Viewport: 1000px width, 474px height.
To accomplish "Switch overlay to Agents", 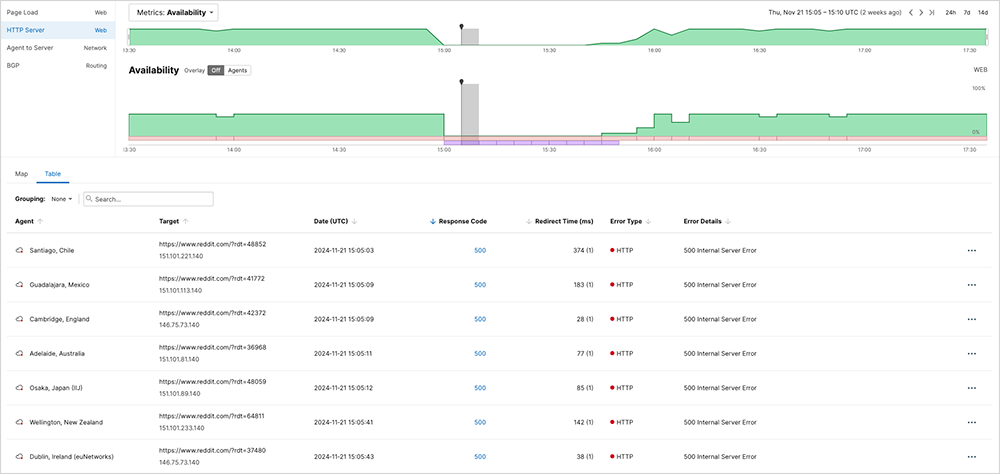I will [x=237, y=71].
